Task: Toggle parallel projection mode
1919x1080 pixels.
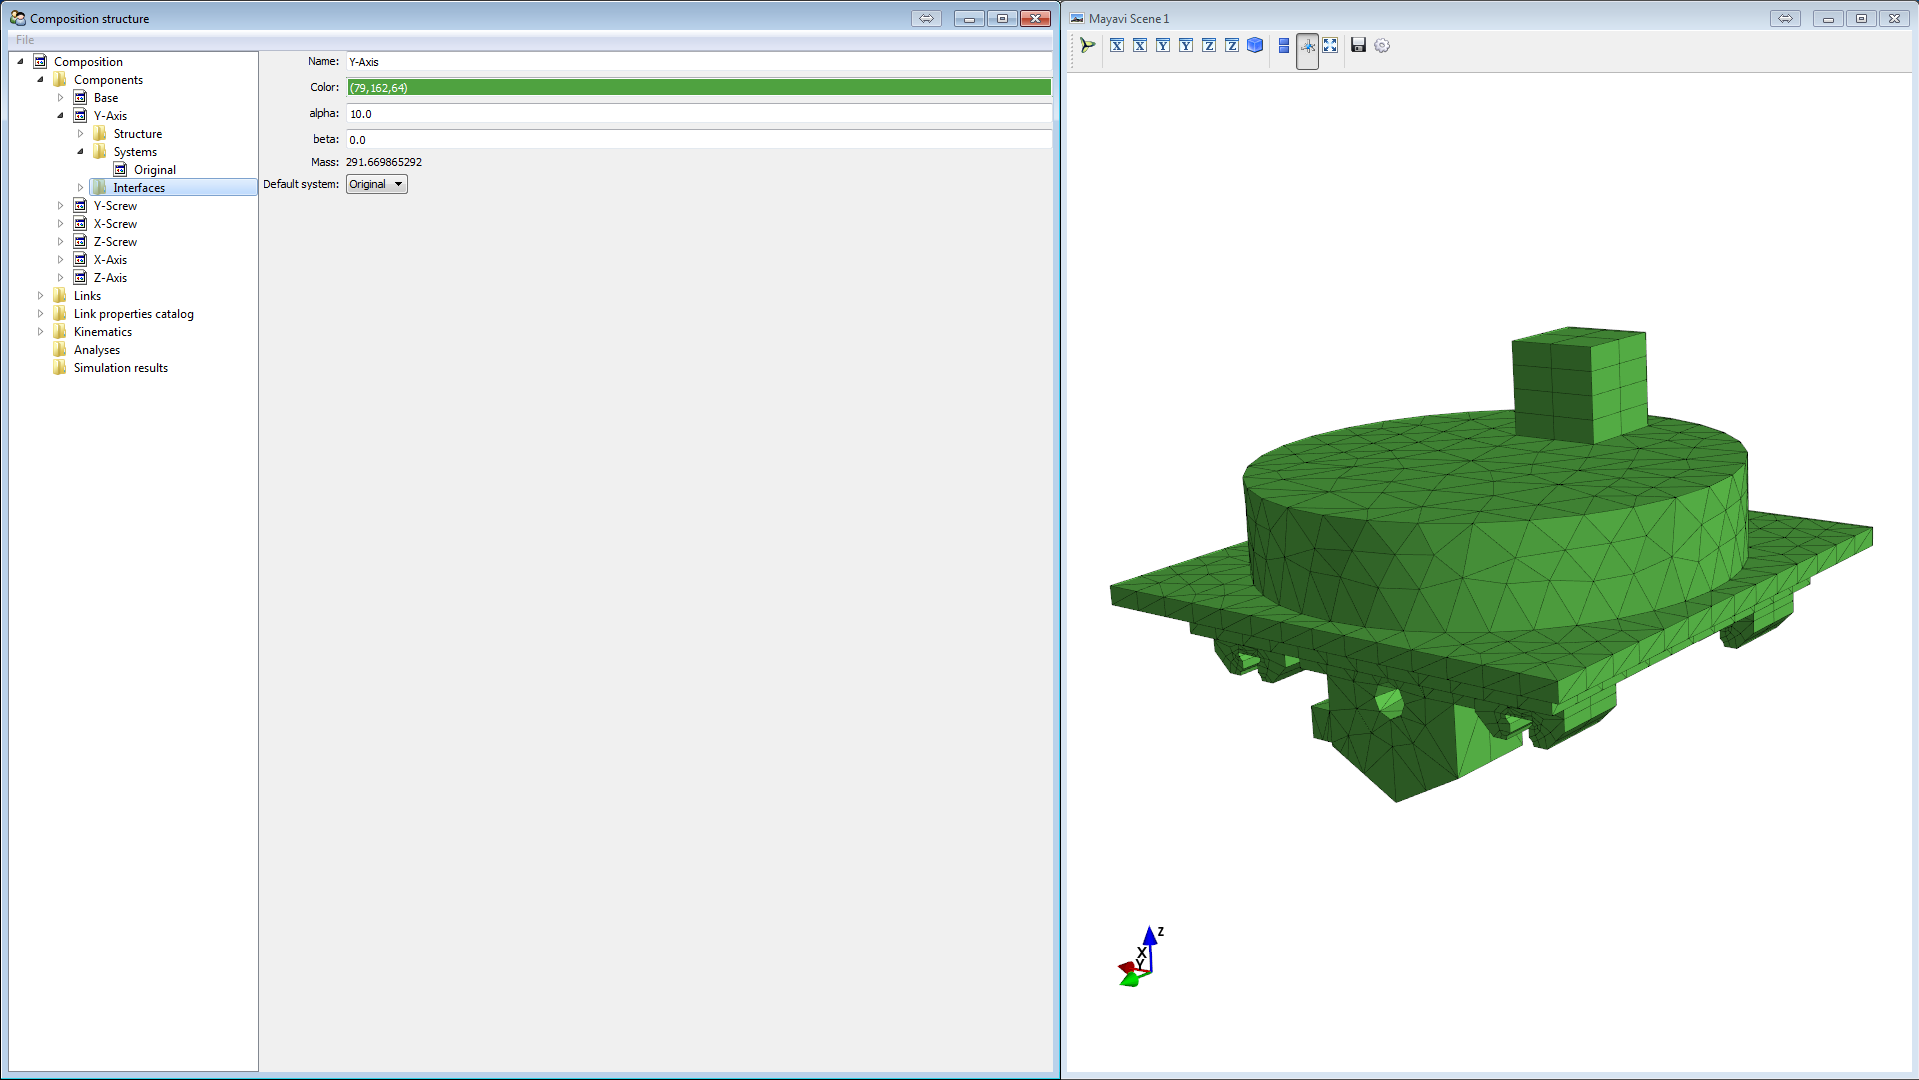Action: (x=1284, y=45)
